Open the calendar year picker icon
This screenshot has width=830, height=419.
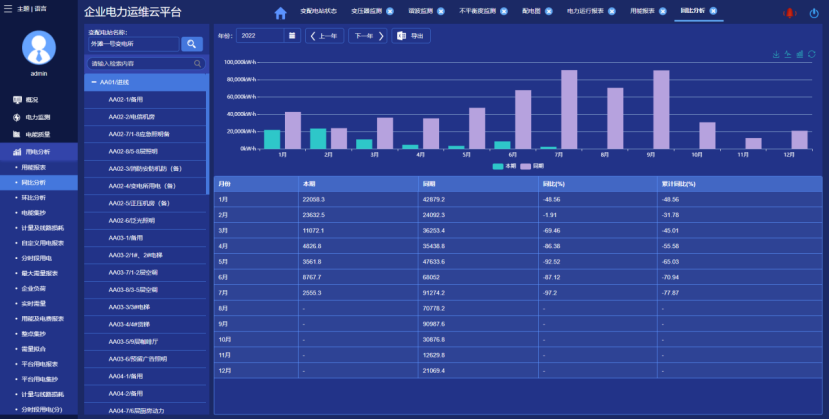[x=292, y=36]
